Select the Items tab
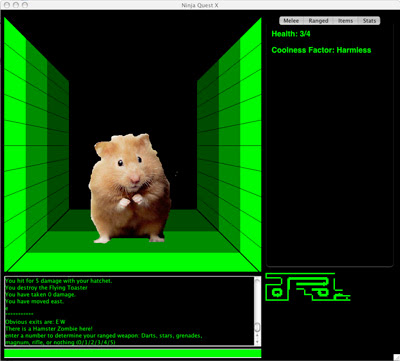The width and height of the screenshot is (400, 361). point(345,21)
